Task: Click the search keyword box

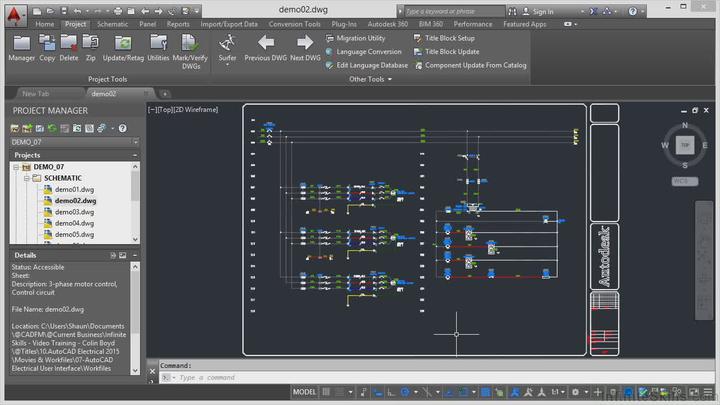Action: [454, 11]
